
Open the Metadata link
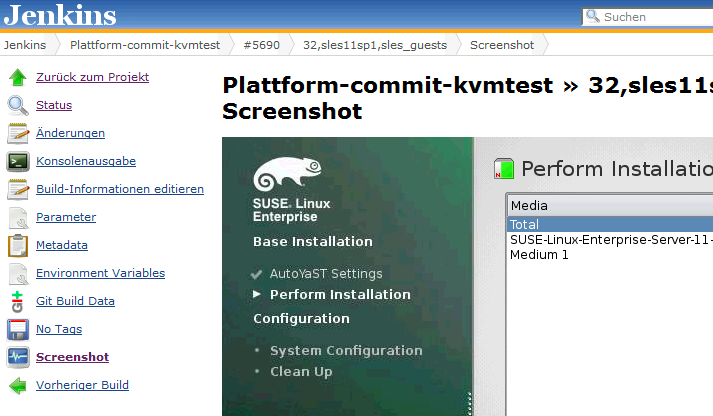coord(62,246)
